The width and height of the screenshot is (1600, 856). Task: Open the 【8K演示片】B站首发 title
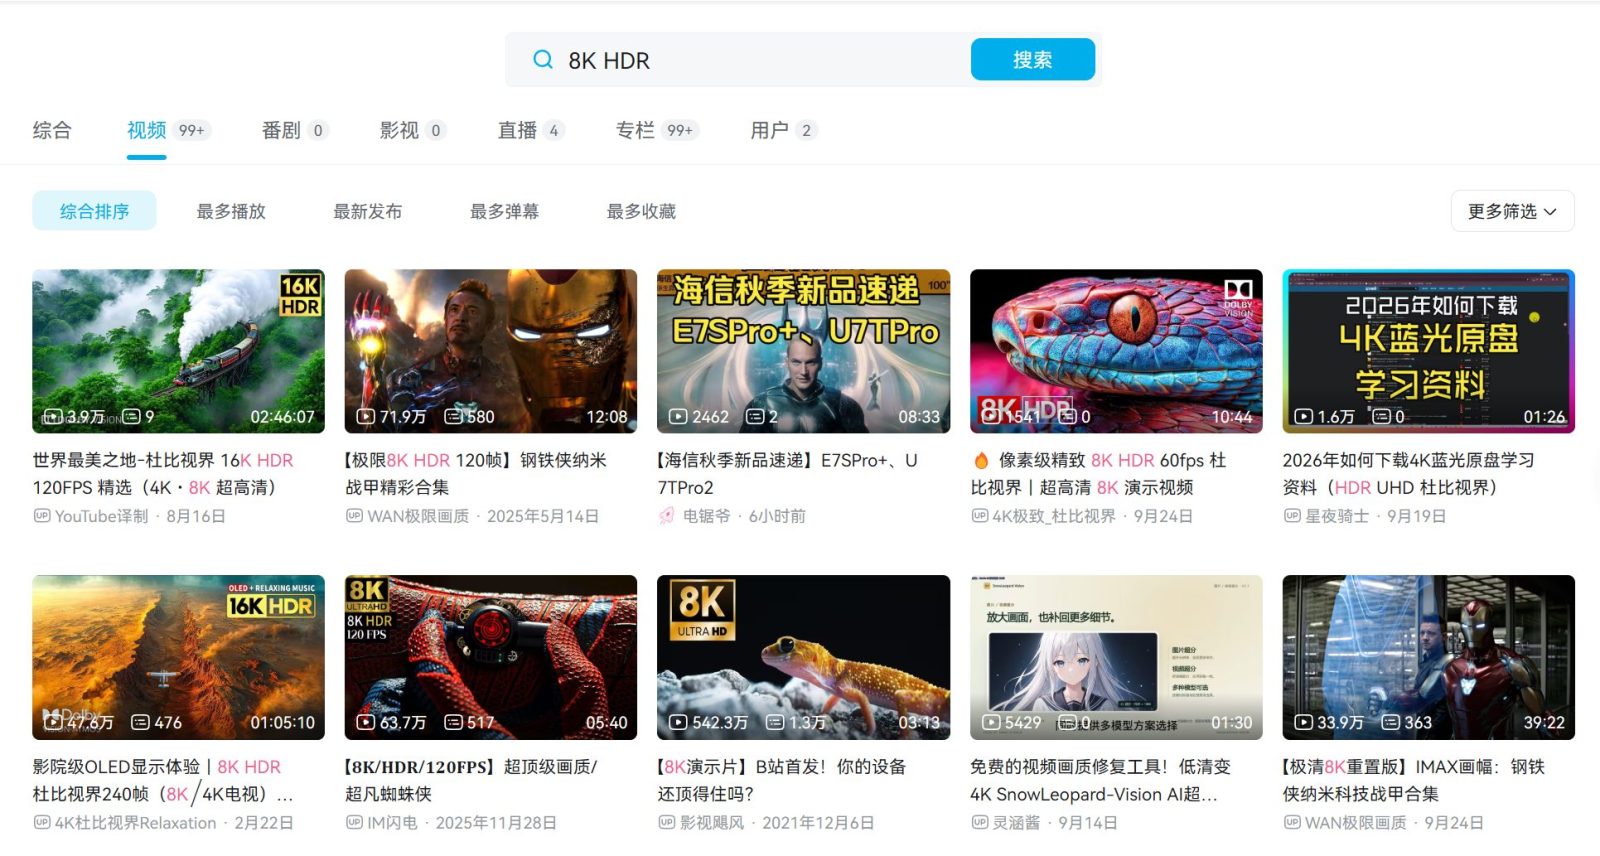781,780
